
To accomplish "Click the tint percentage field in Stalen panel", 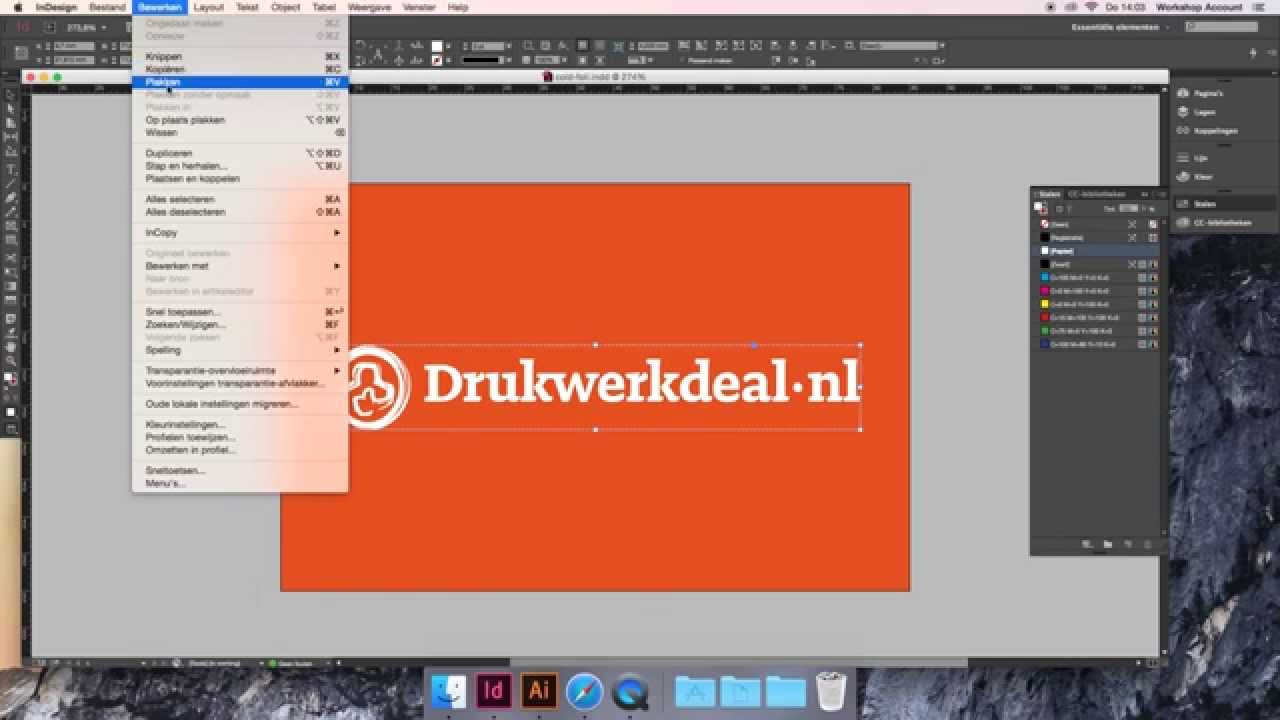I will 1127,208.
